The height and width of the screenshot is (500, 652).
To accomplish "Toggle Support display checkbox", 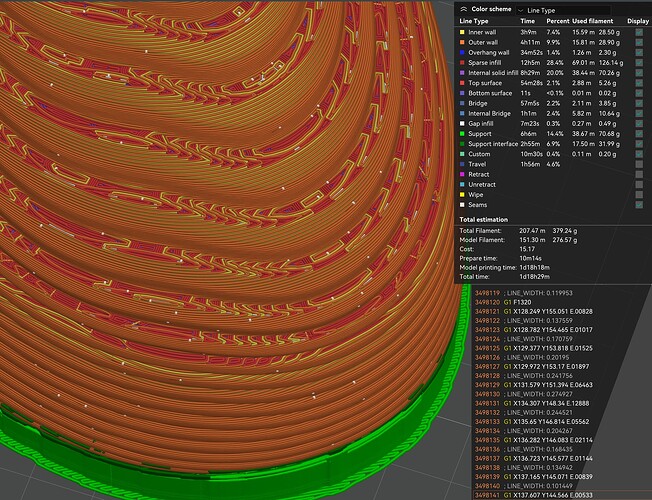I will (639, 134).
